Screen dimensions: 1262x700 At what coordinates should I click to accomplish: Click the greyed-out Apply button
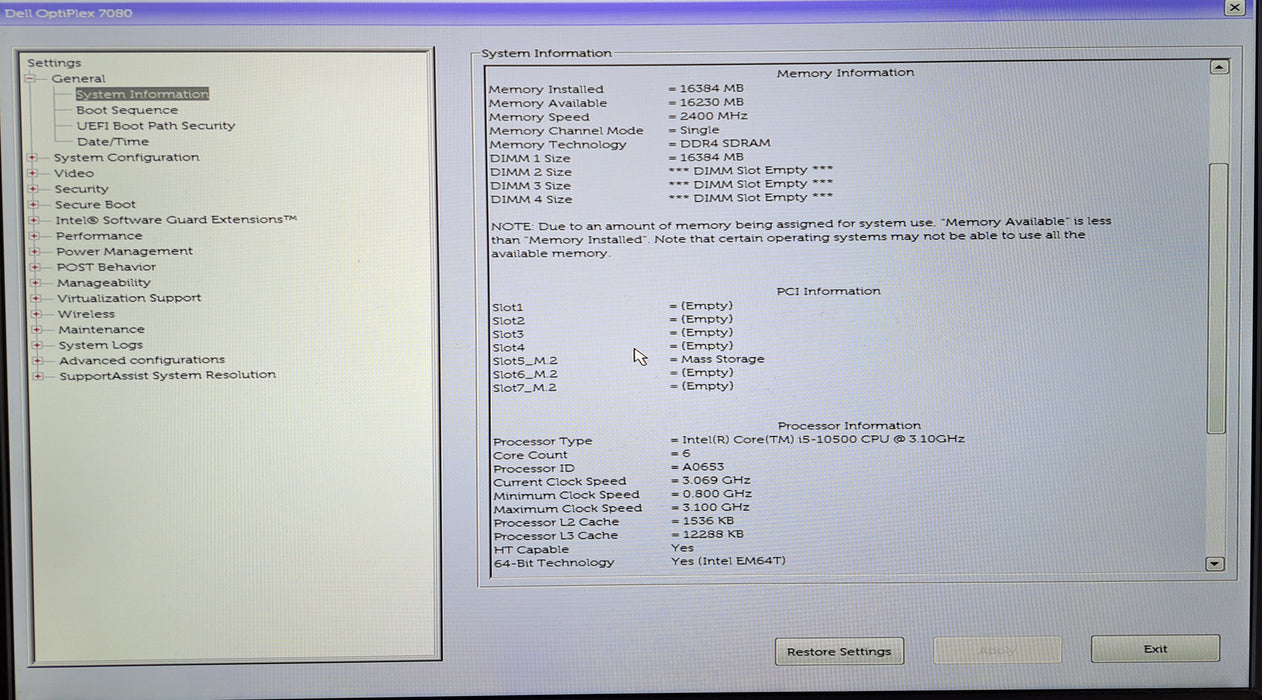pos(997,650)
